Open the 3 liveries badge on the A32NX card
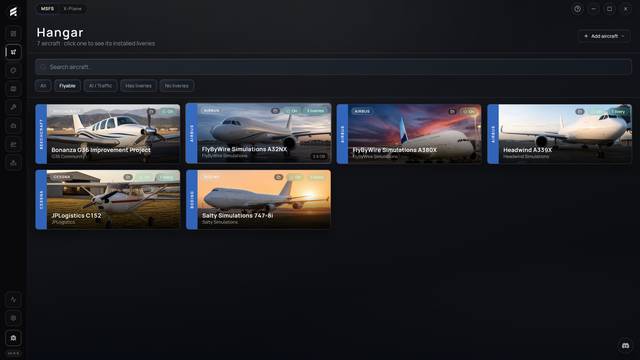Viewport: 640px width, 360px height. [316, 111]
